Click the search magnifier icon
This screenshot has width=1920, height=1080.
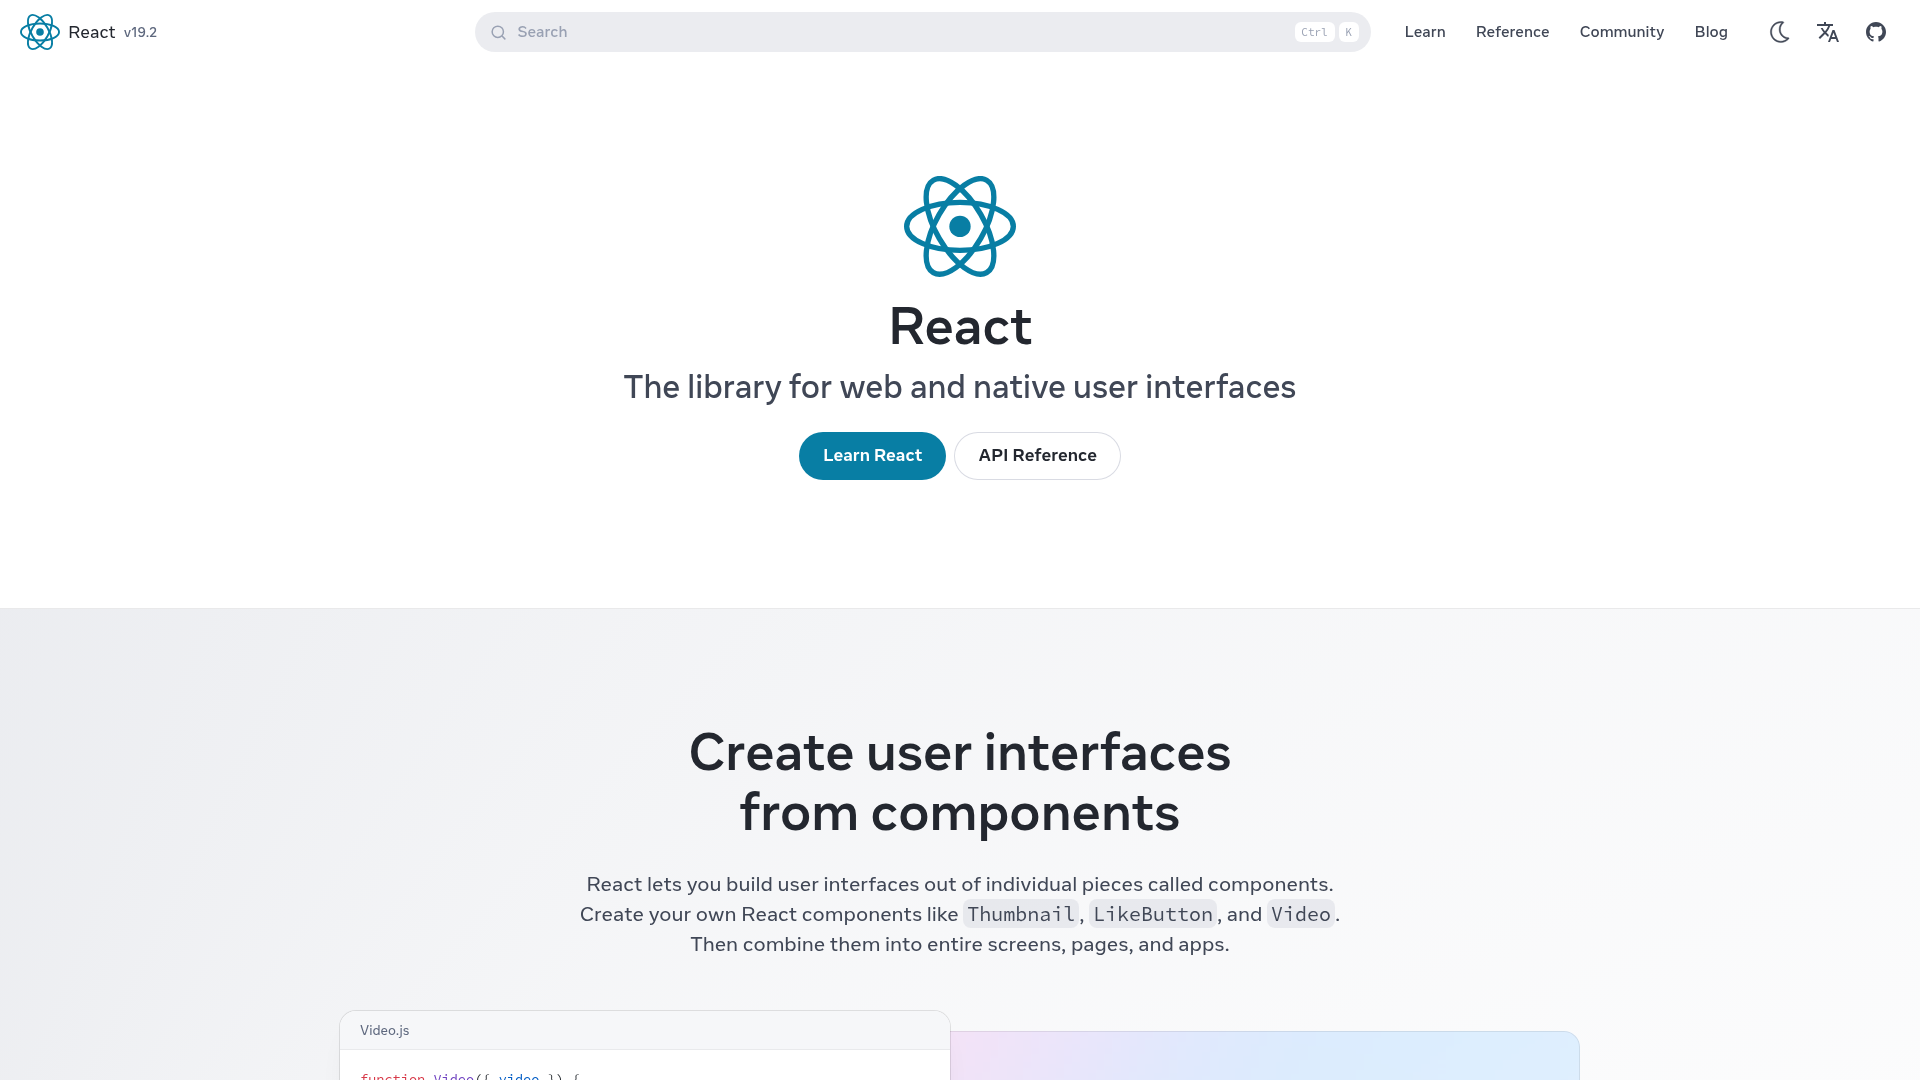point(498,32)
